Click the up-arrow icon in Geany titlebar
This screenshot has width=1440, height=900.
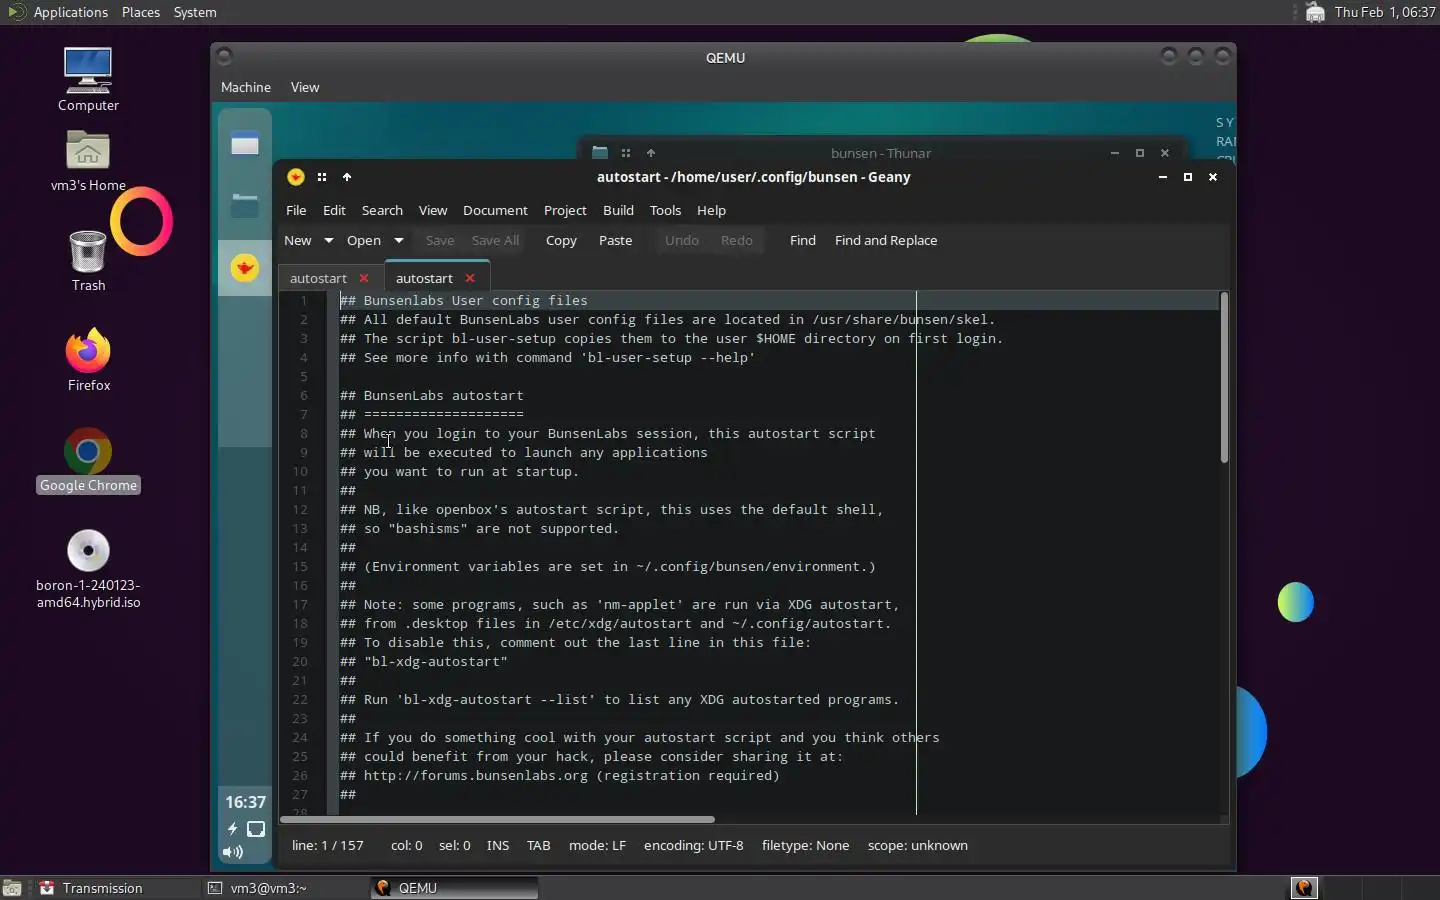pos(347,177)
